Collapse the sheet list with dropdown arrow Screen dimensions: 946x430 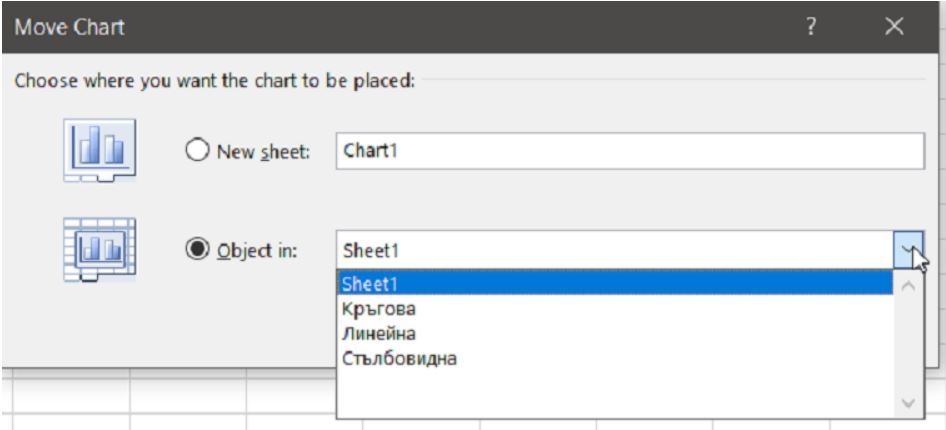click(x=908, y=250)
